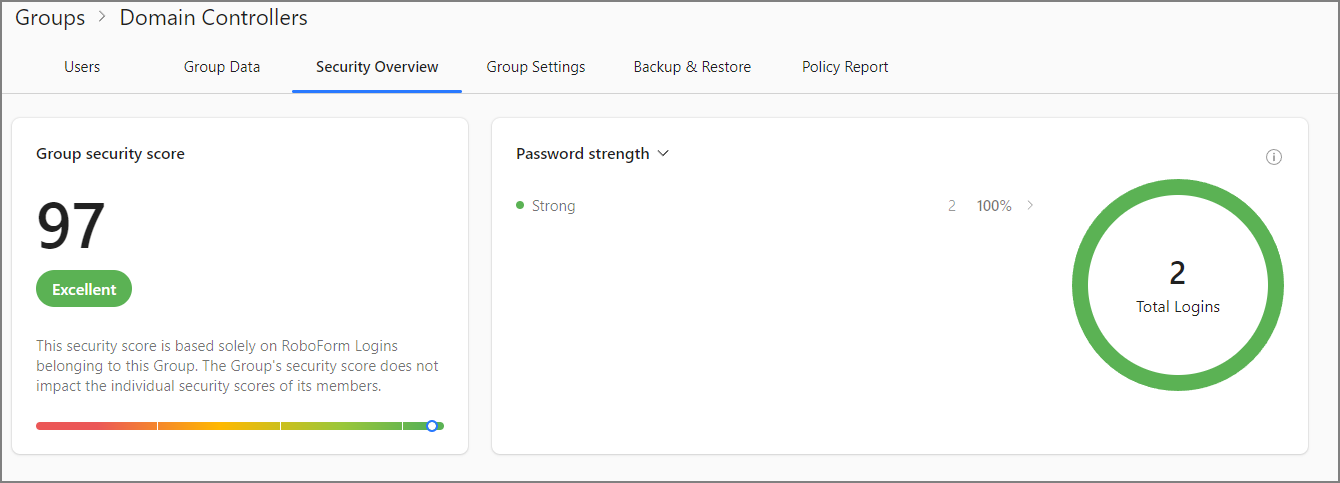Go to the Group Settings tab
1340x483 pixels.
click(536, 67)
